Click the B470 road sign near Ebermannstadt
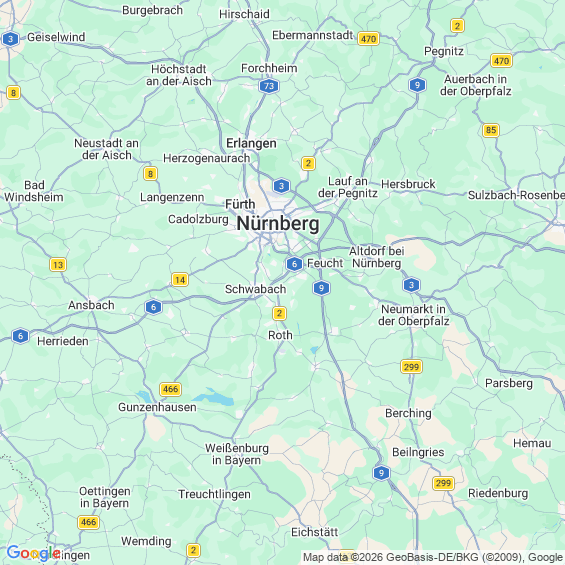This screenshot has height=565, width=565. pos(368,39)
